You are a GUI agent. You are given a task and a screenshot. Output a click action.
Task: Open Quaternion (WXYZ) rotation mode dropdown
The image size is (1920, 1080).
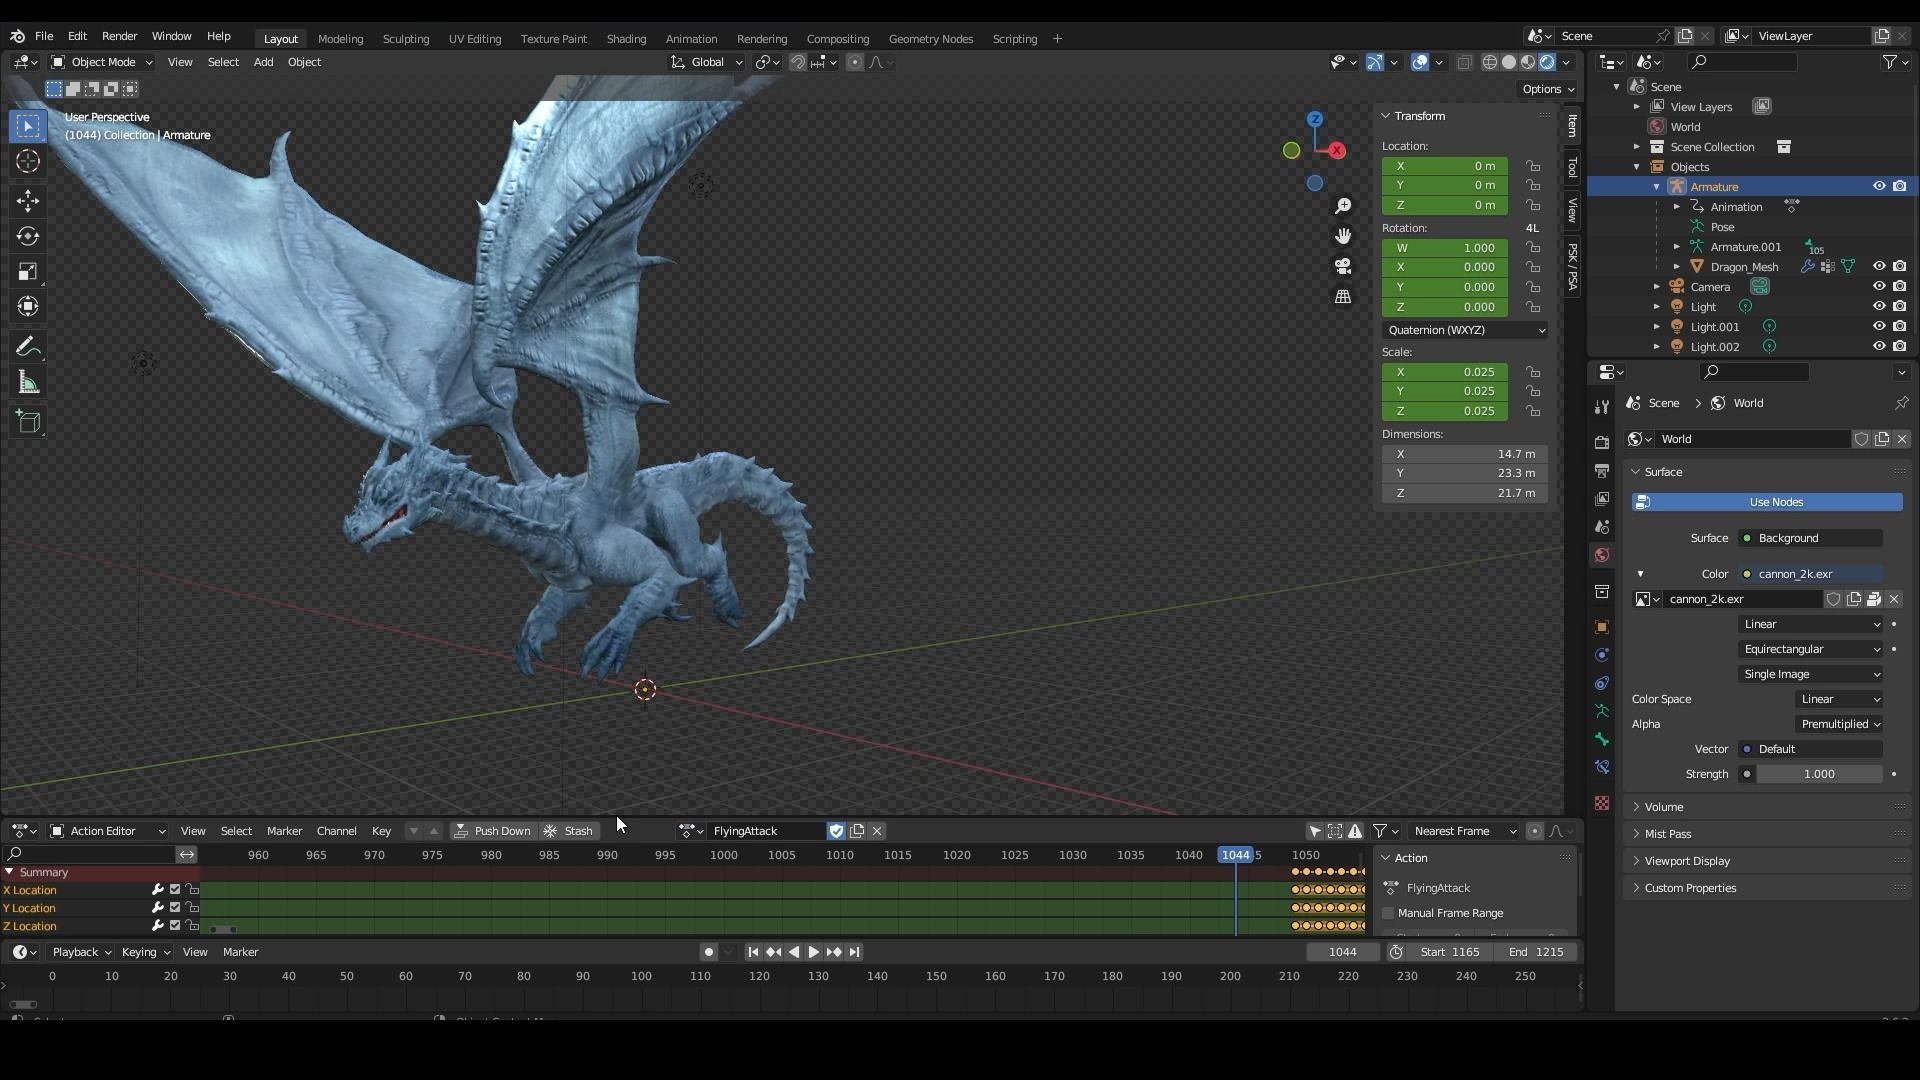click(x=1465, y=330)
